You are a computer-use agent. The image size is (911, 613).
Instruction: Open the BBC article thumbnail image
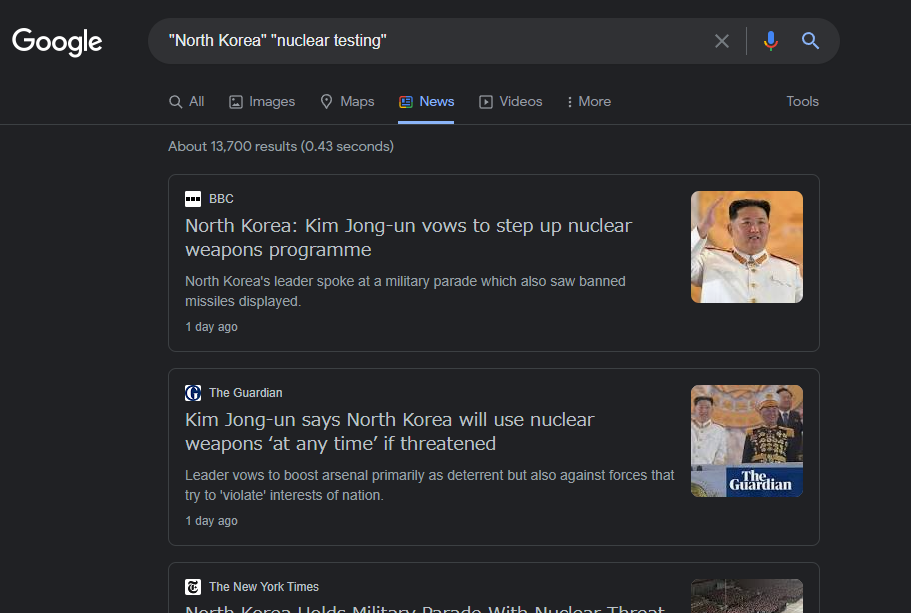747,247
